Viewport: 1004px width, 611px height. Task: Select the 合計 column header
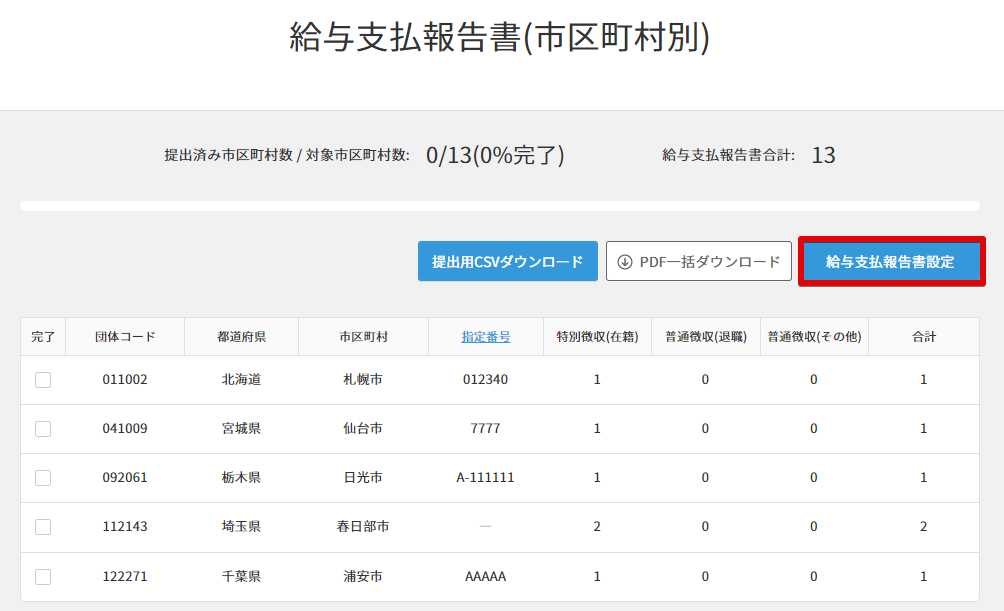[923, 337]
